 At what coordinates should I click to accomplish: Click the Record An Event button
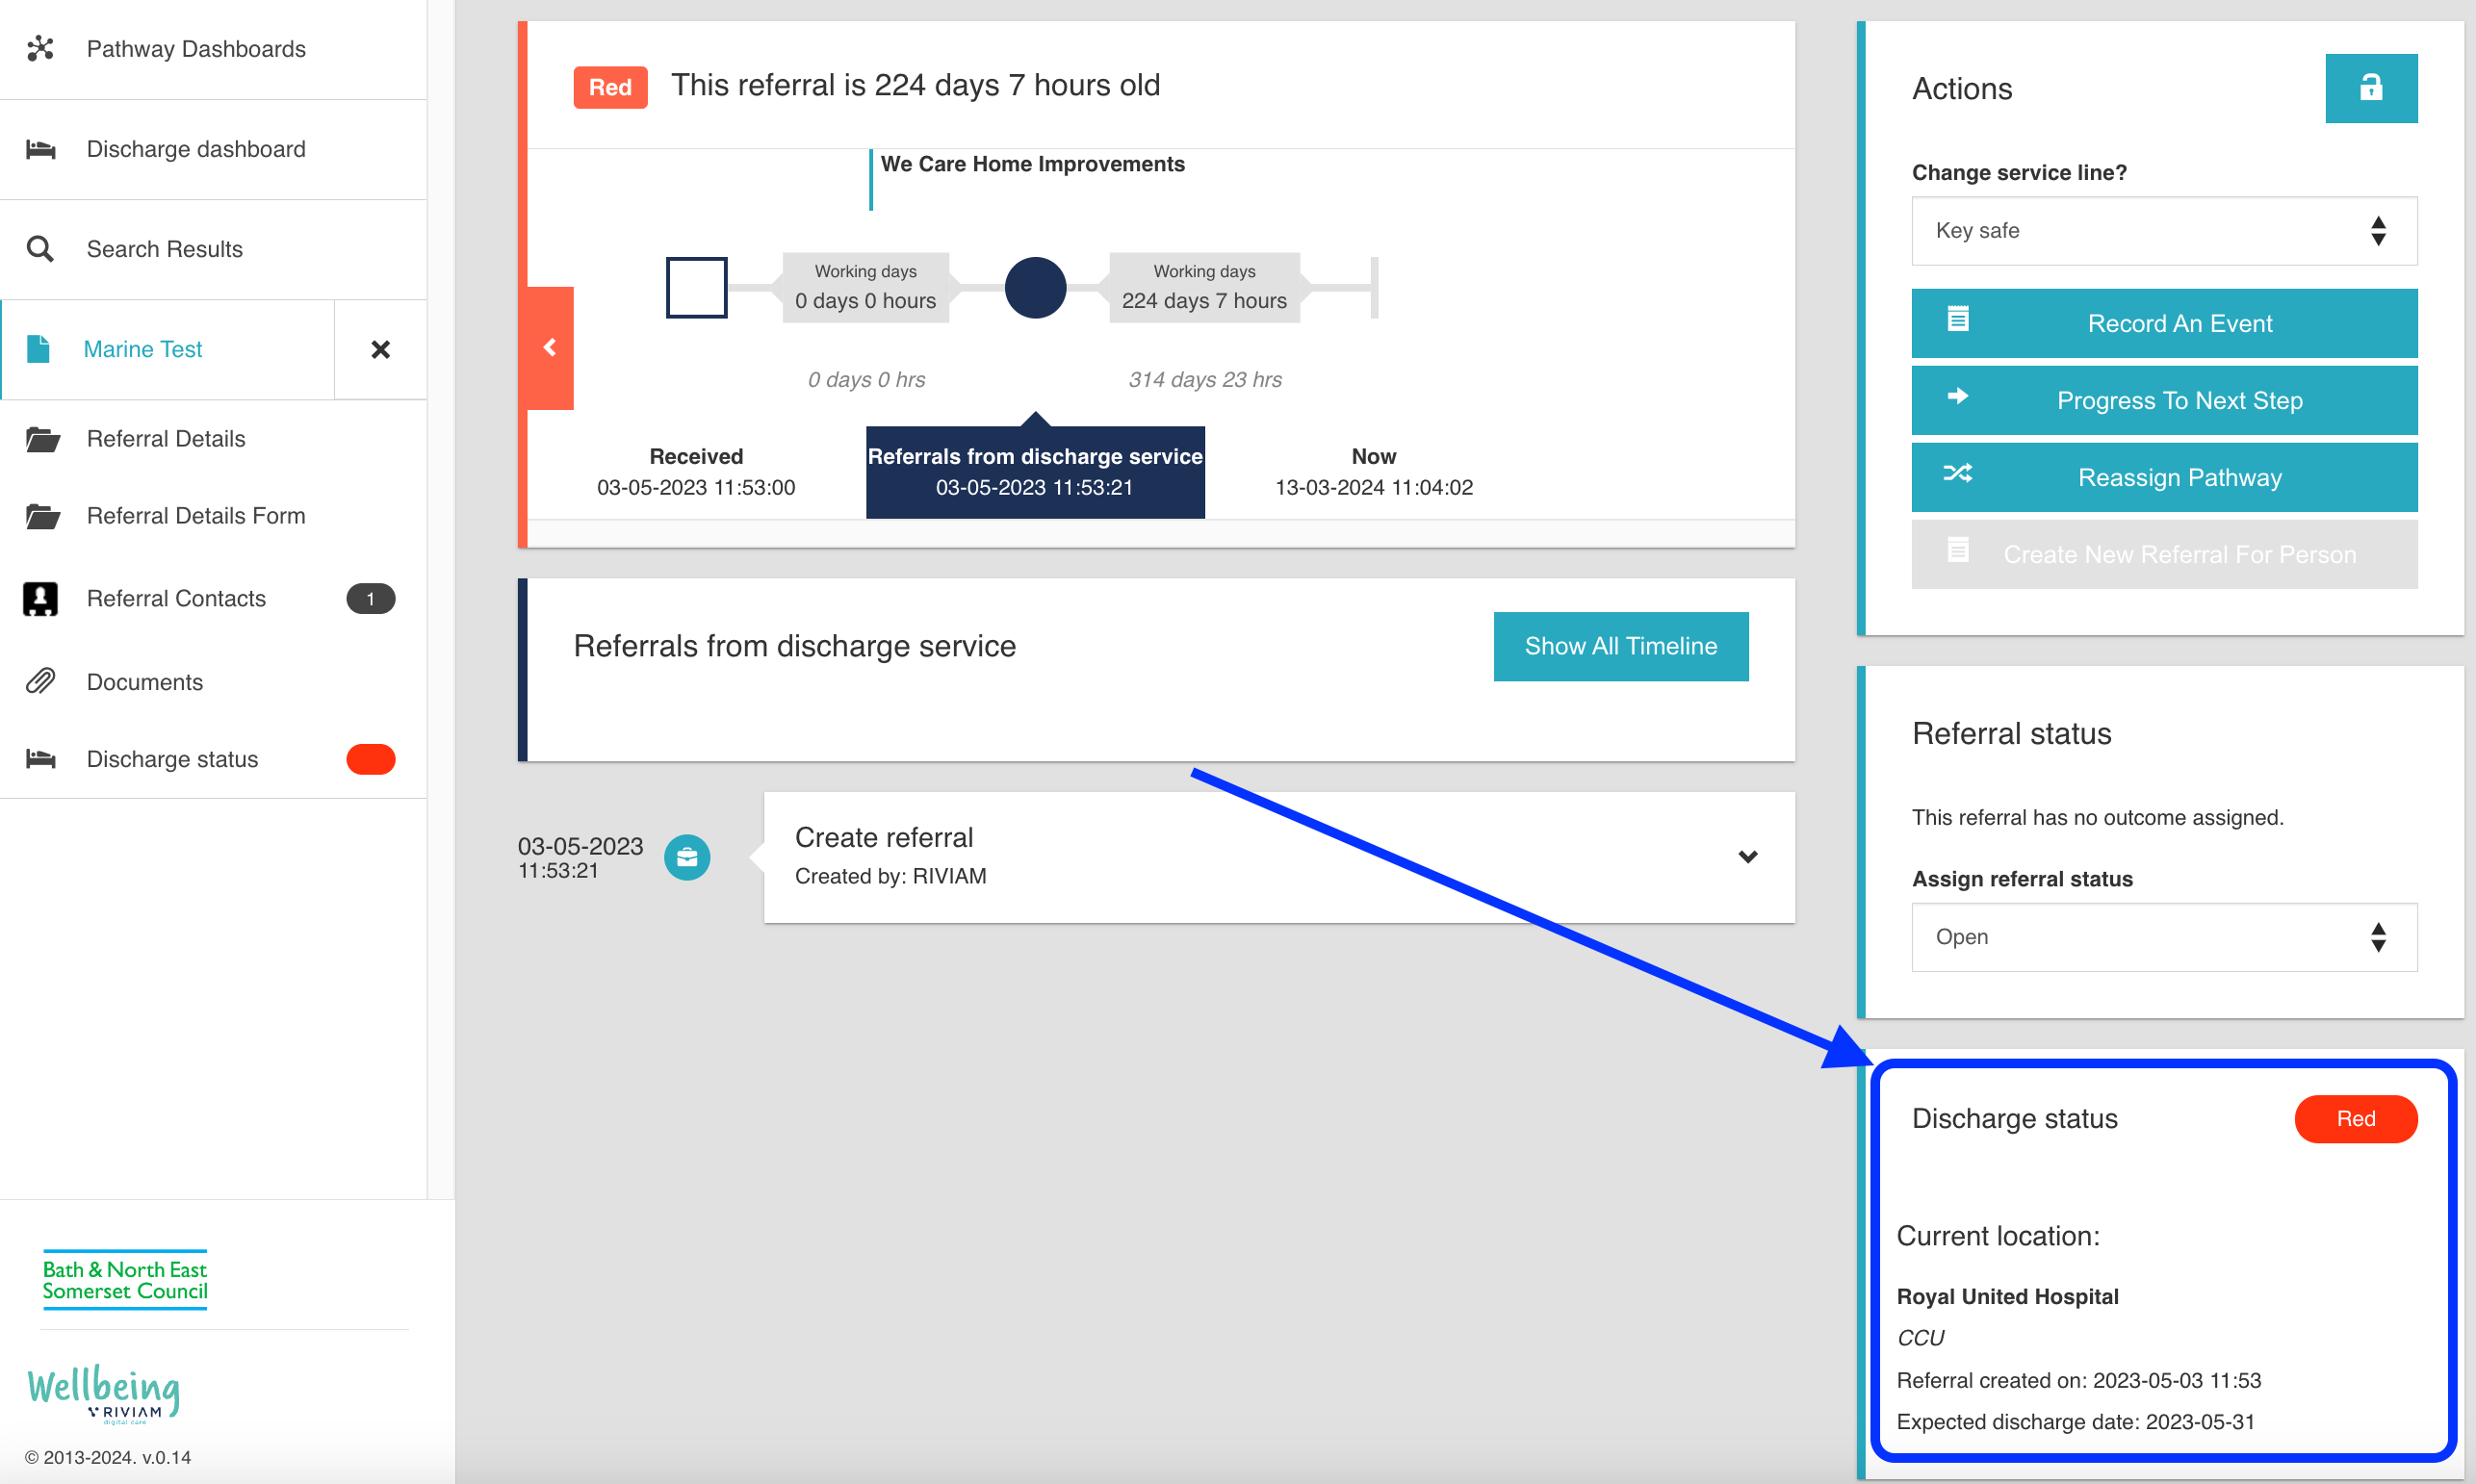point(2164,324)
